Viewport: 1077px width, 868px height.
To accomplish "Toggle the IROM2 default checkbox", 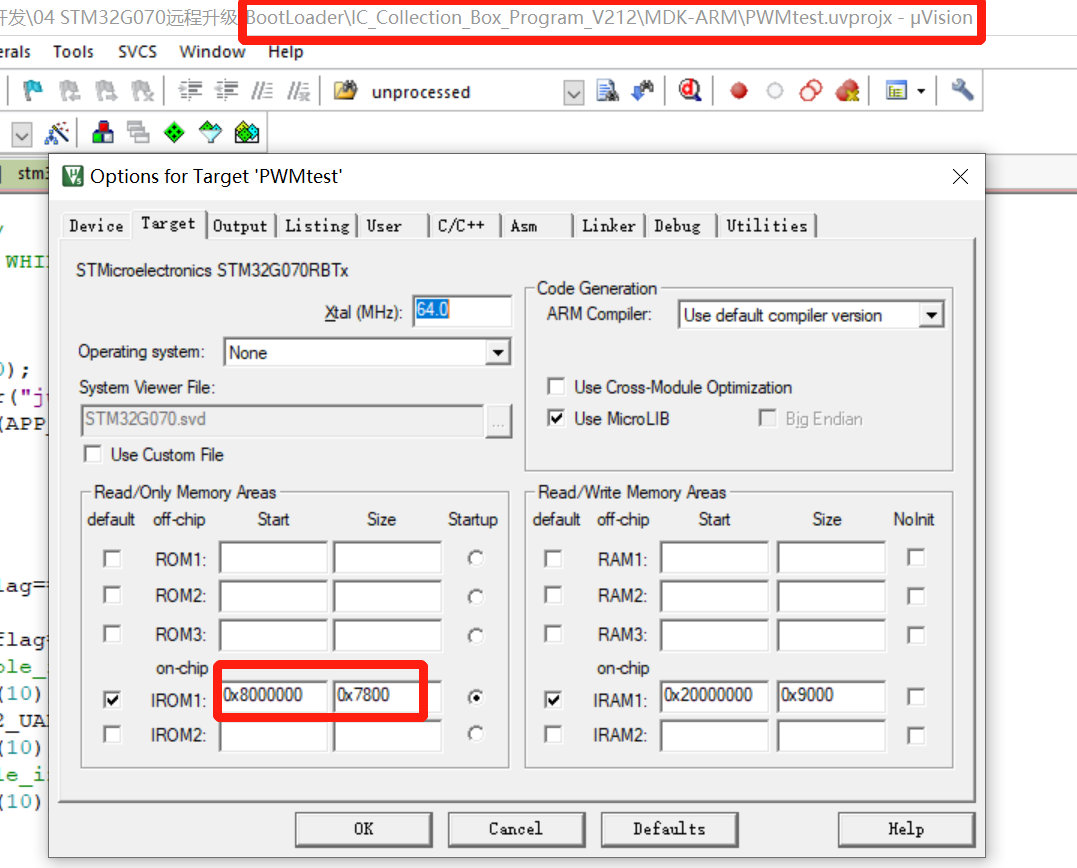I will coord(112,734).
